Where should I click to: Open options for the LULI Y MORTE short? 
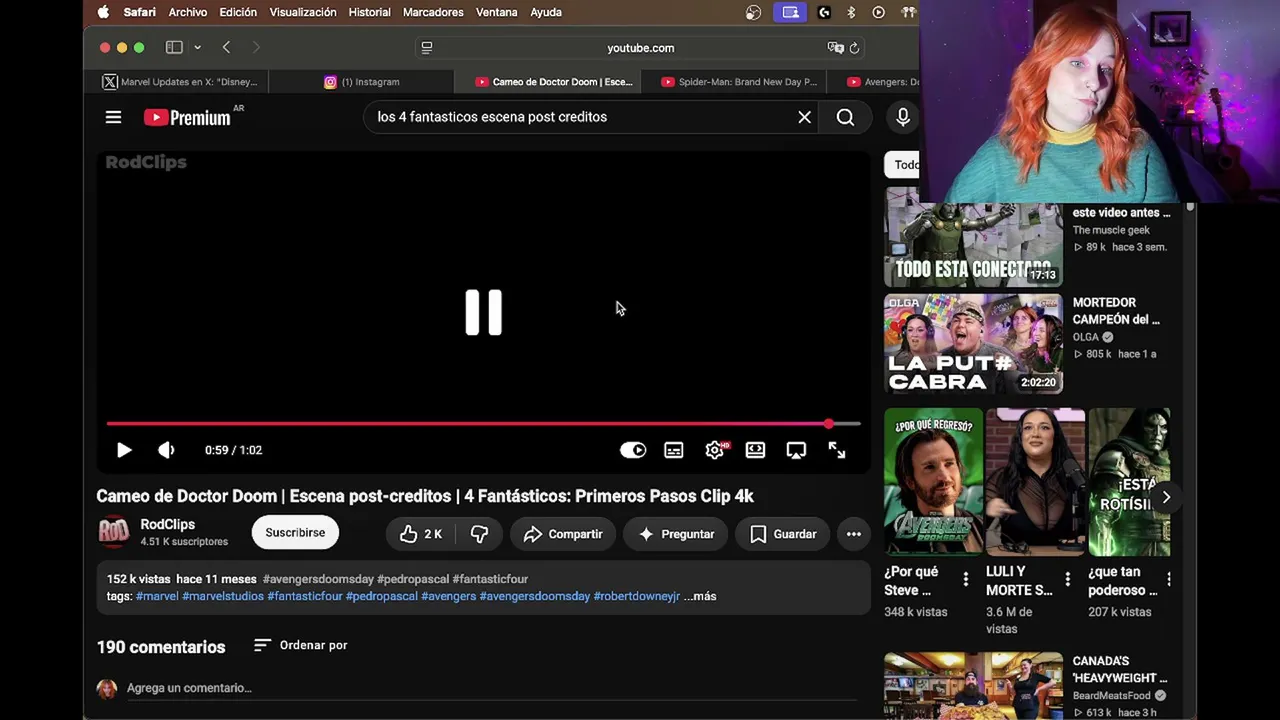click(x=1068, y=579)
